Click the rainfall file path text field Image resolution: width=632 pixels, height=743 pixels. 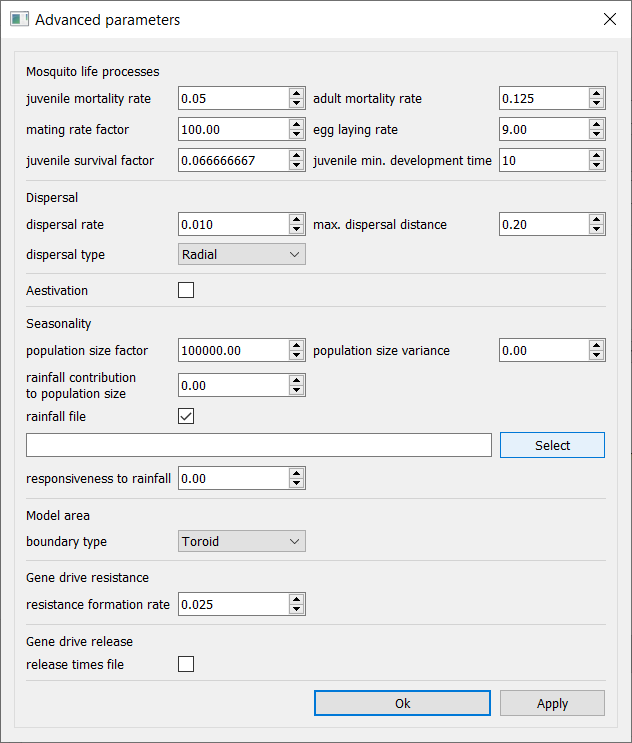coord(259,445)
